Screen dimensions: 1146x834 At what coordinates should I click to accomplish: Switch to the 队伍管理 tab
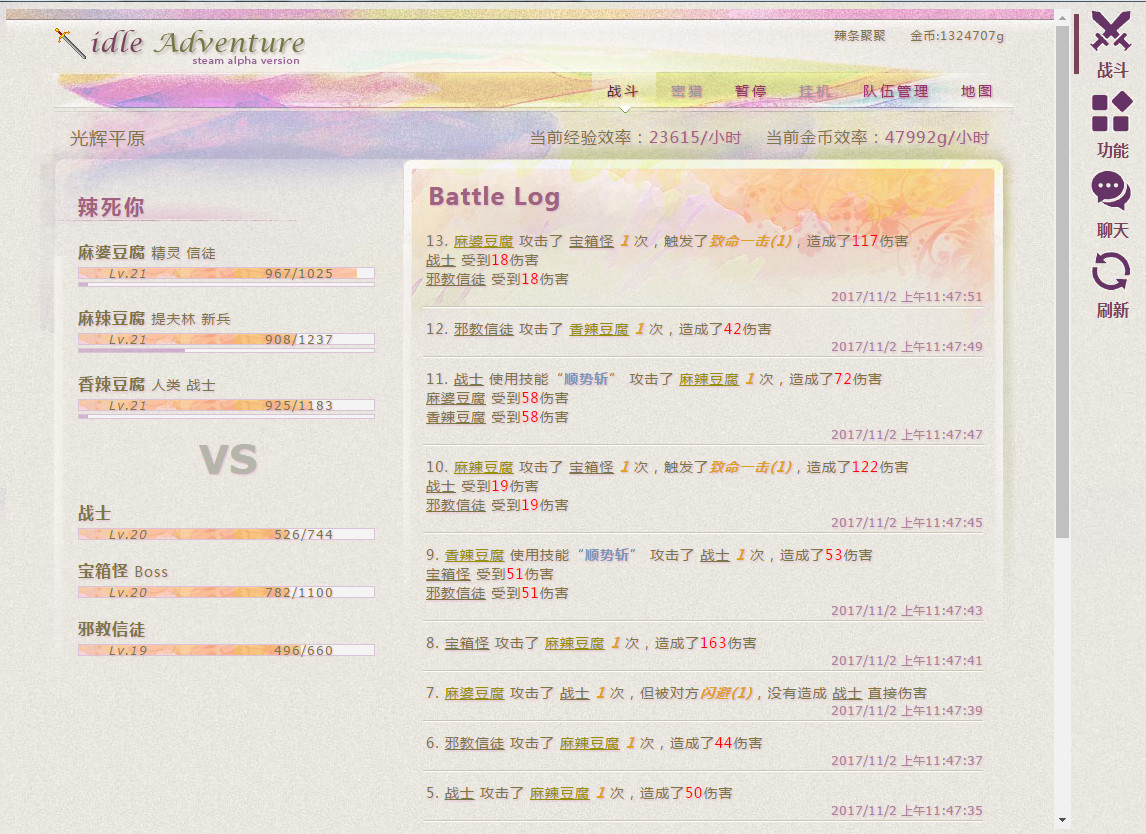tap(898, 90)
